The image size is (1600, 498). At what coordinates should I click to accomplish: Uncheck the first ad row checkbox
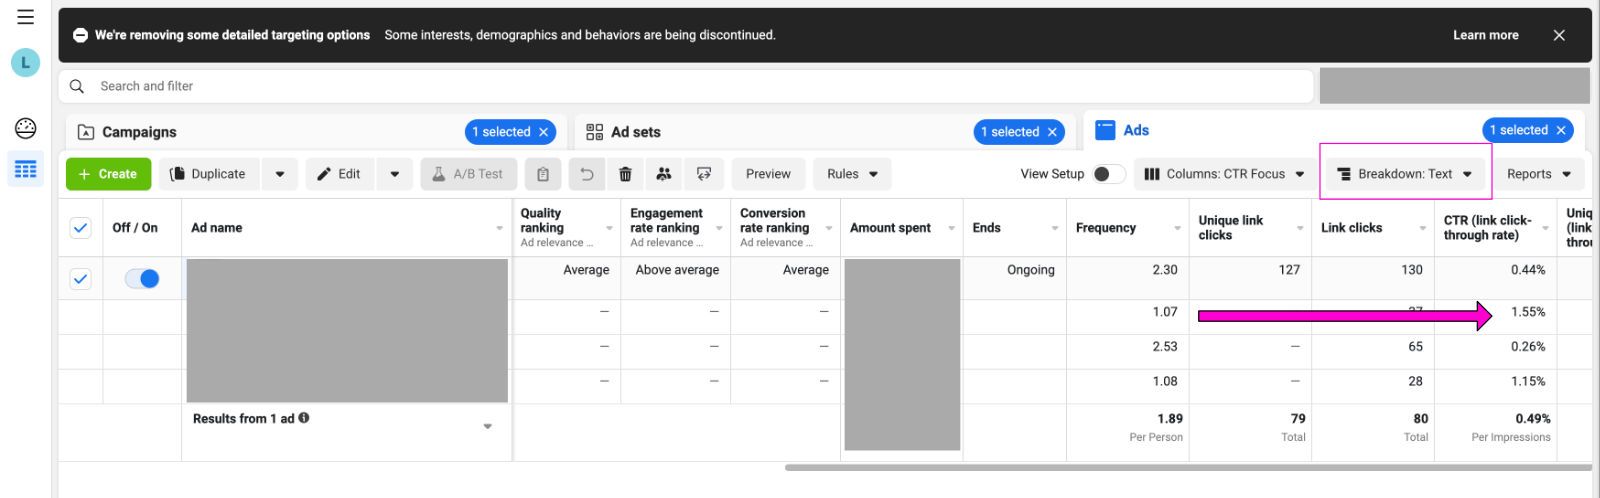click(81, 279)
